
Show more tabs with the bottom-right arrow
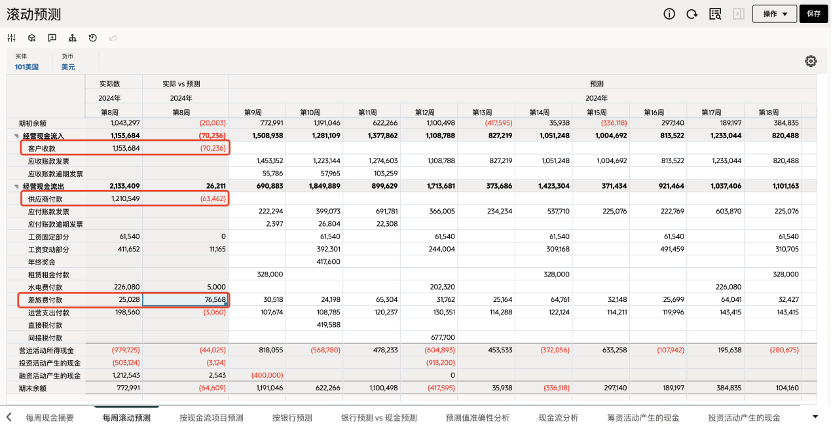point(816,417)
